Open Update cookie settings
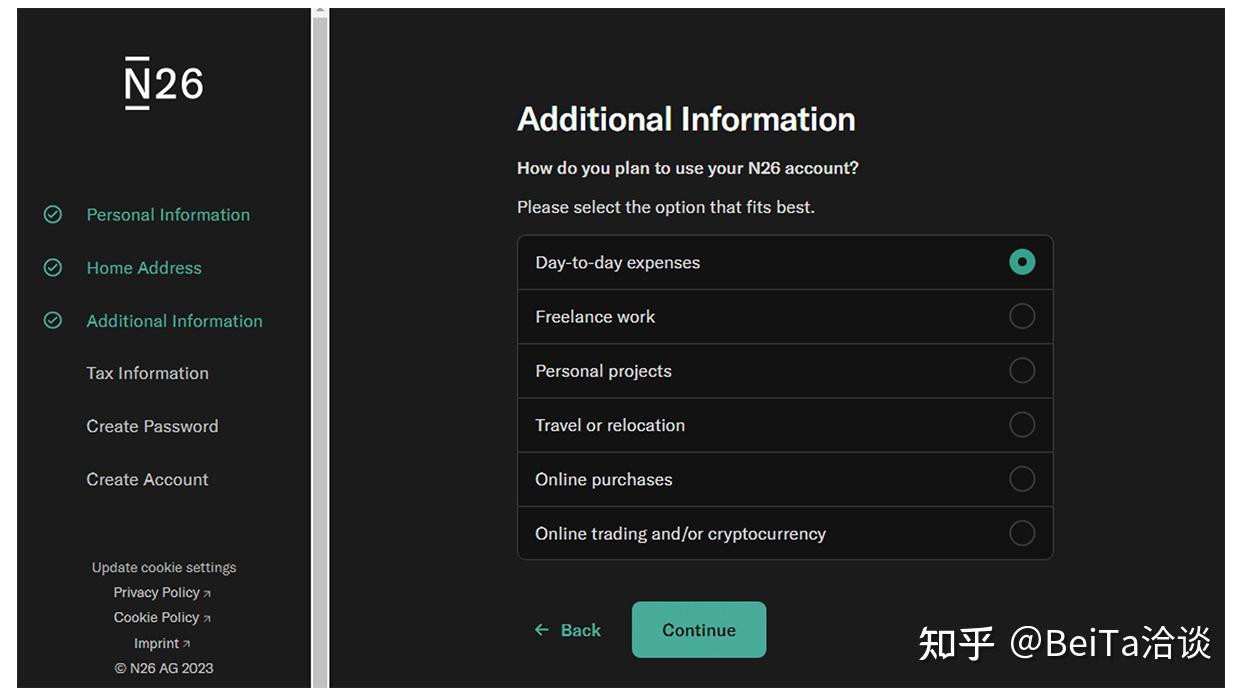This screenshot has width=1245, height=696. (x=163, y=567)
